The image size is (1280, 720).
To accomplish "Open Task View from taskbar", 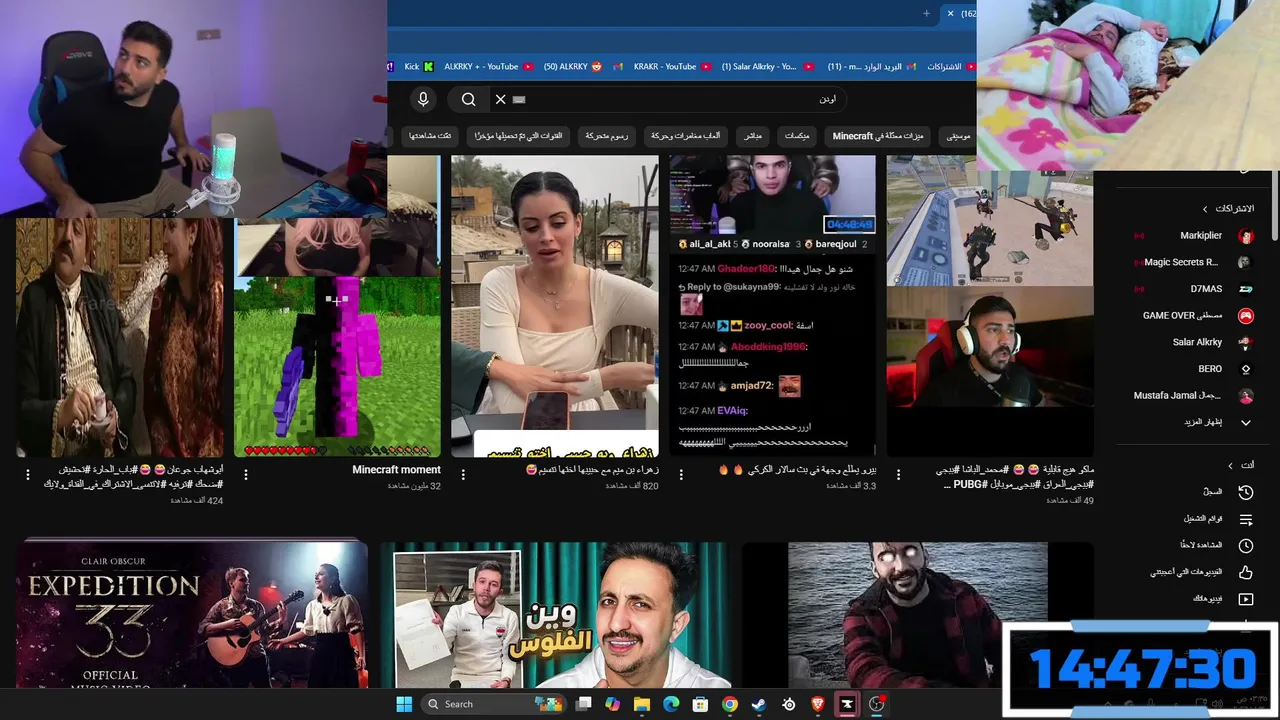I will pos(583,704).
